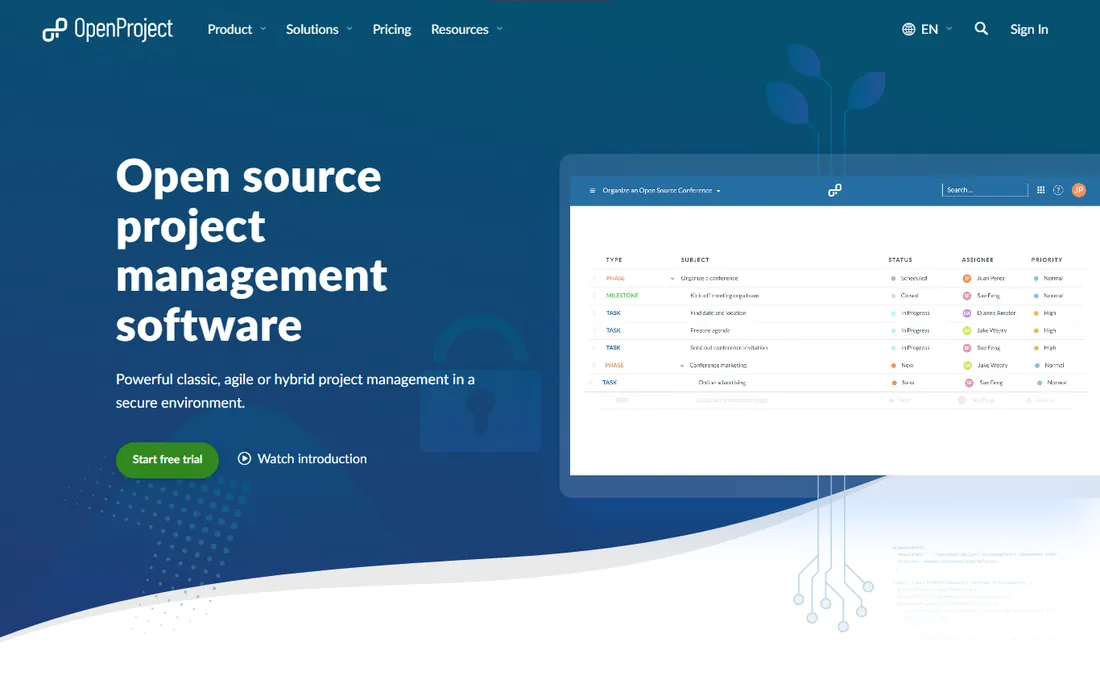
Task: Open the Send out conference invitation task
Action: pos(729,348)
